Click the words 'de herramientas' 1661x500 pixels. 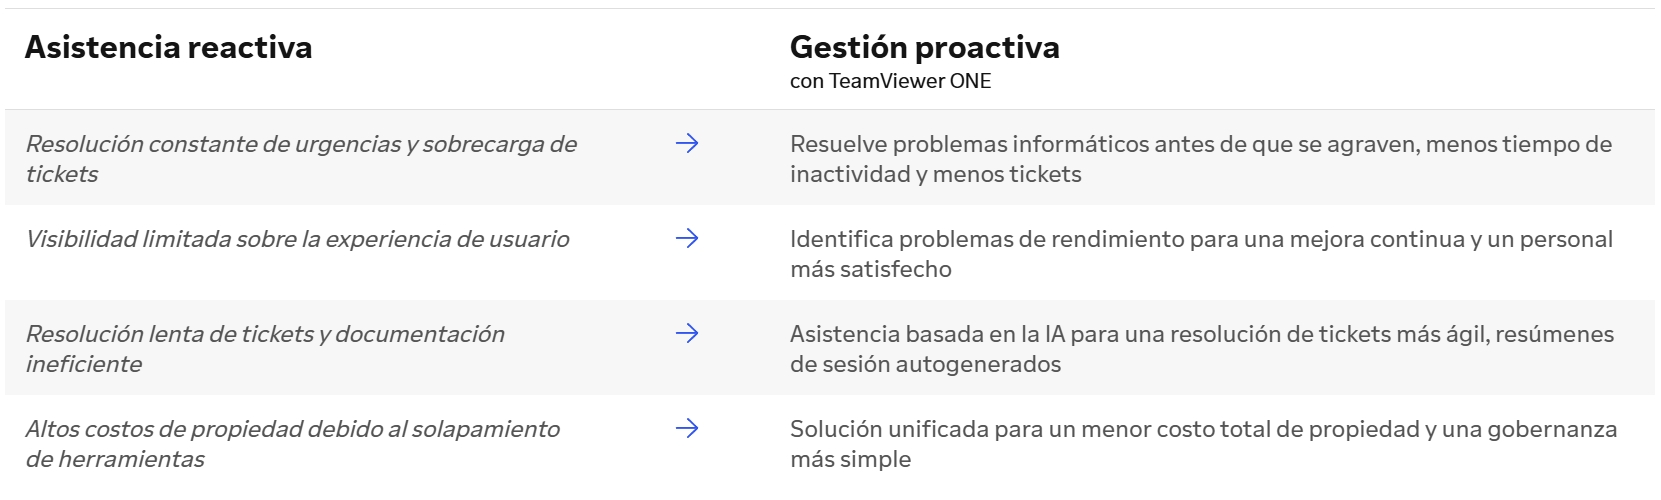(x=115, y=459)
